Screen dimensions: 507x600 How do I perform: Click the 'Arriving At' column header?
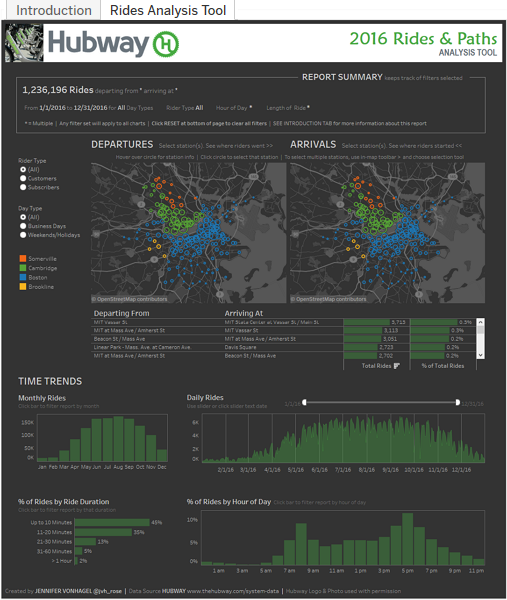(x=244, y=313)
